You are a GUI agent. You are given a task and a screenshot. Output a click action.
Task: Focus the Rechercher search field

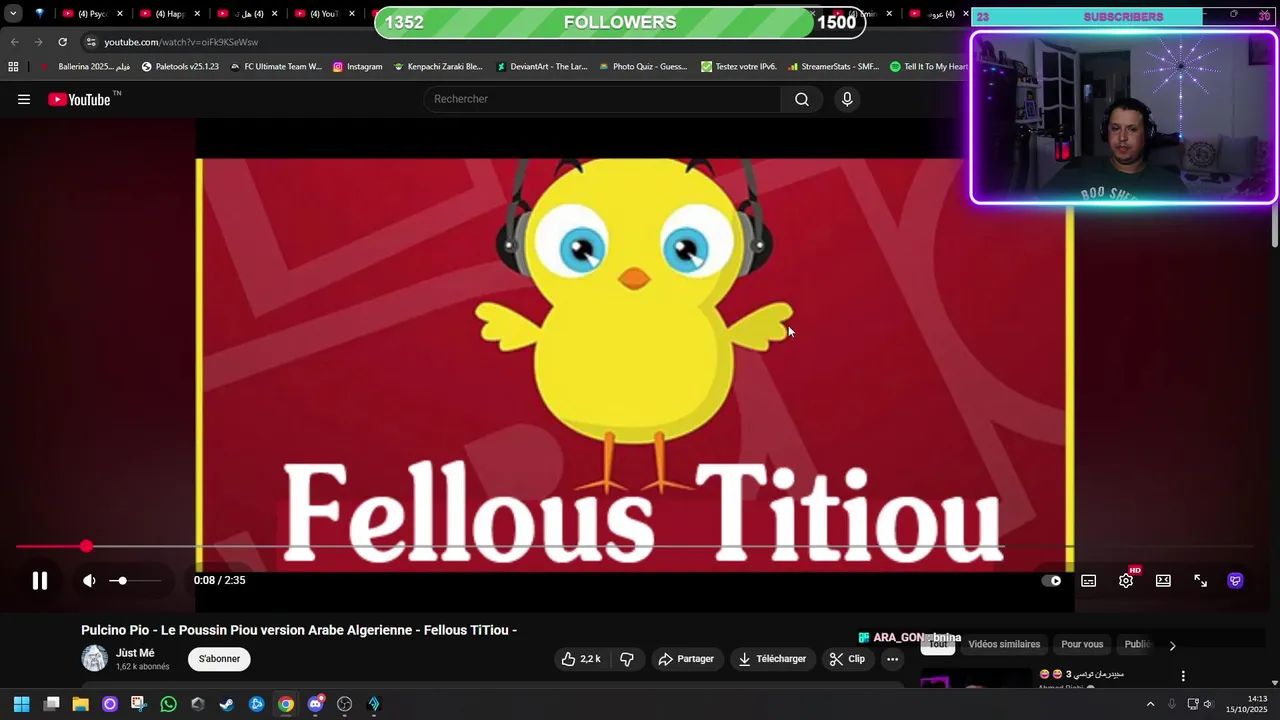[x=602, y=99]
